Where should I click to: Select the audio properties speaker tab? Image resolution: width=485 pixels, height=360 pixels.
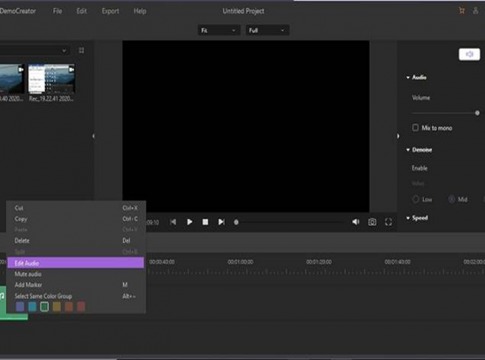[469, 54]
